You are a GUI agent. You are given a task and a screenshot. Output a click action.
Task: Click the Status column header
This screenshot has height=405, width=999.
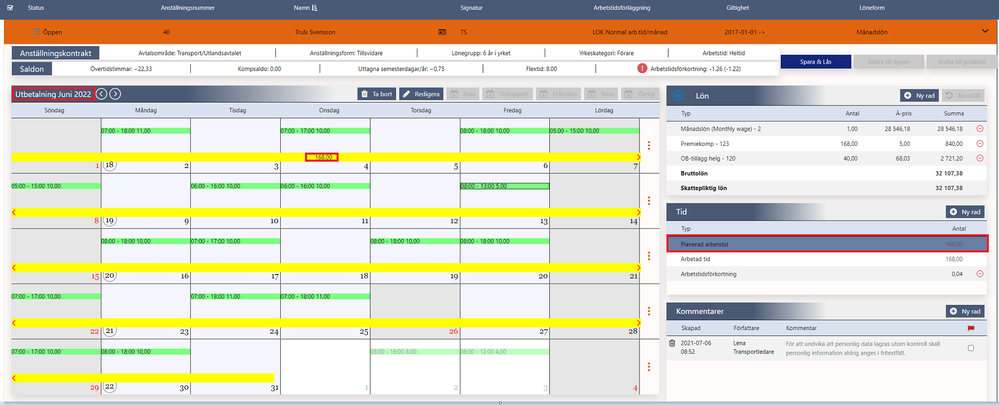point(36,8)
